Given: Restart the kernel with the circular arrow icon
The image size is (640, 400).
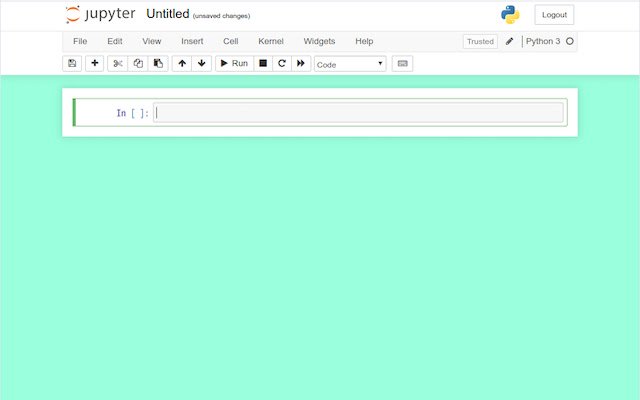Looking at the screenshot, I should [x=282, y=63].
